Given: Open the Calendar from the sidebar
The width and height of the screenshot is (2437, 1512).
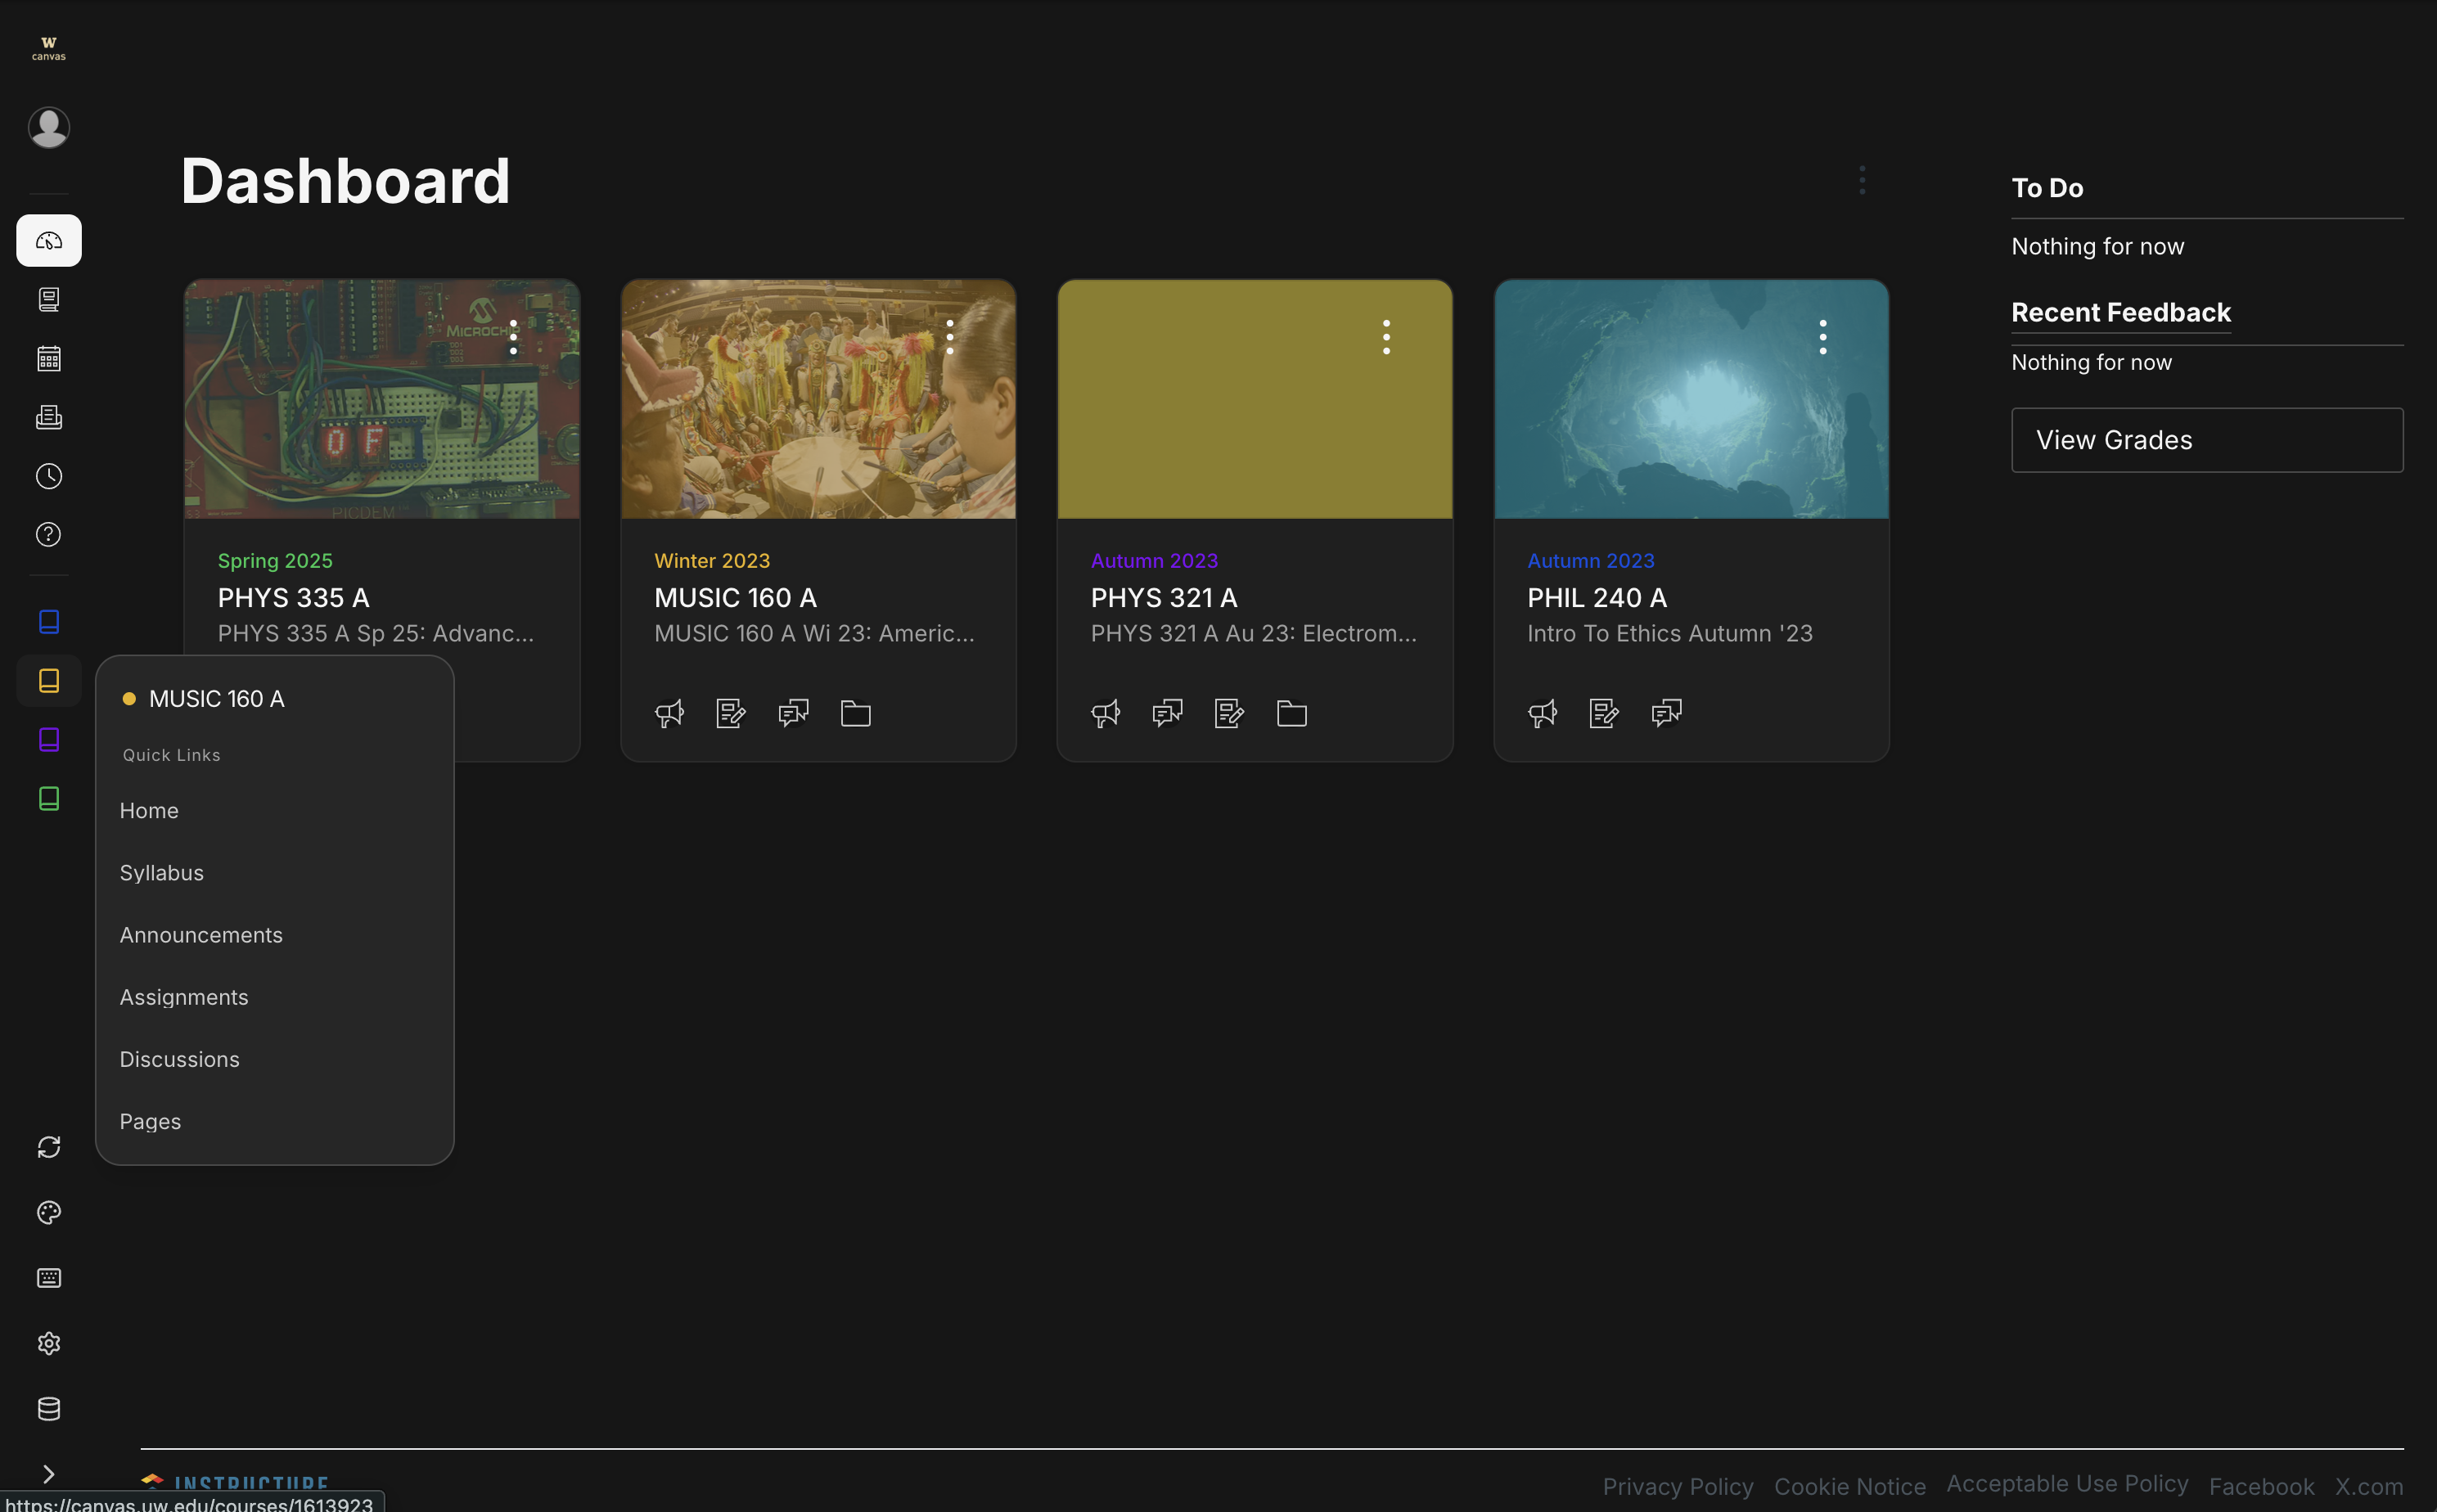Looking at the screenshot, I should pyautogui.click(x=48, y=357).
